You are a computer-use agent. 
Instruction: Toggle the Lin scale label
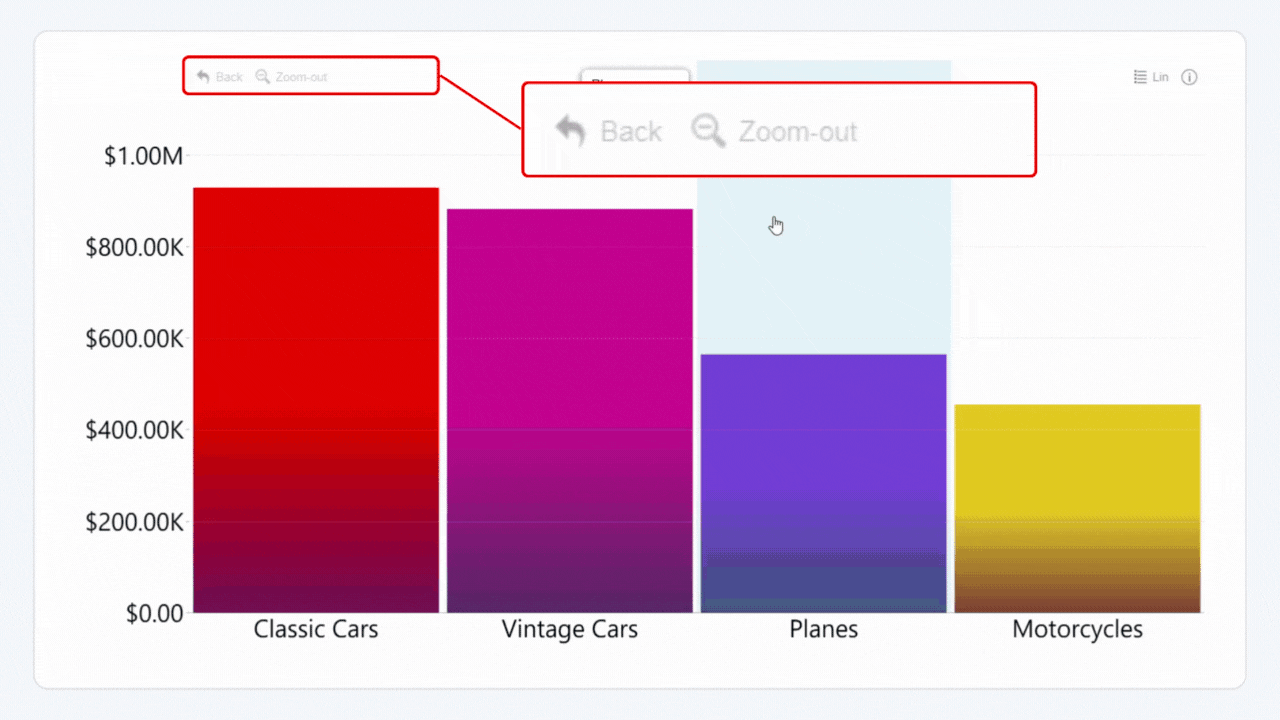click(x=1160, y=77)
